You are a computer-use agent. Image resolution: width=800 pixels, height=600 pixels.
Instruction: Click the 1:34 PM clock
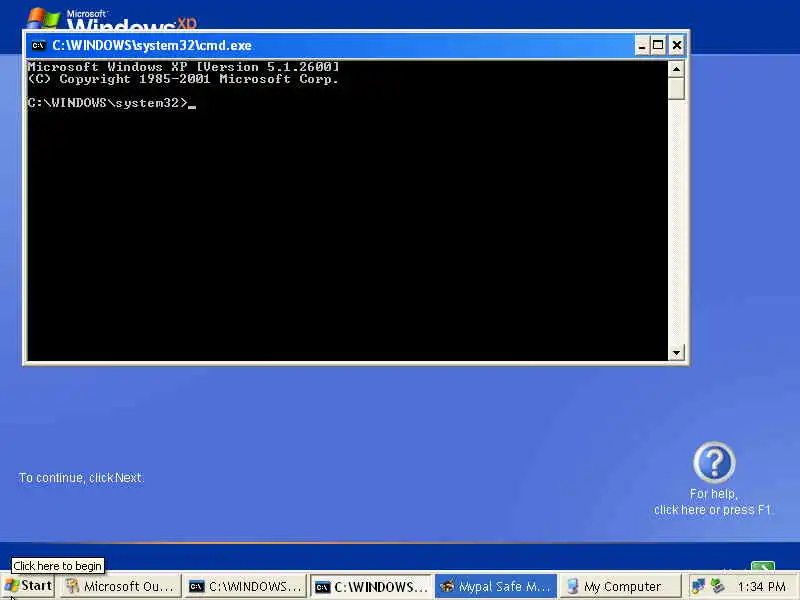[x=761, y=587]
